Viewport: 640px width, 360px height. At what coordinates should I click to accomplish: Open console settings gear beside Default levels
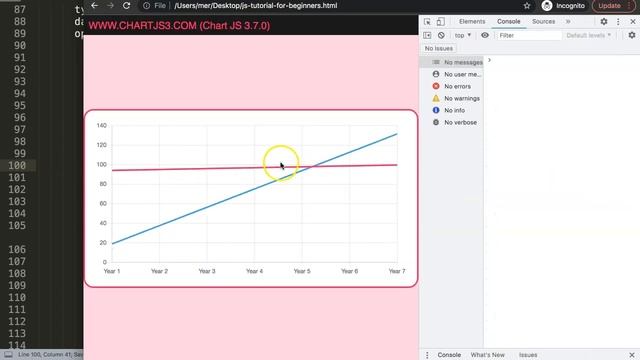632,36
